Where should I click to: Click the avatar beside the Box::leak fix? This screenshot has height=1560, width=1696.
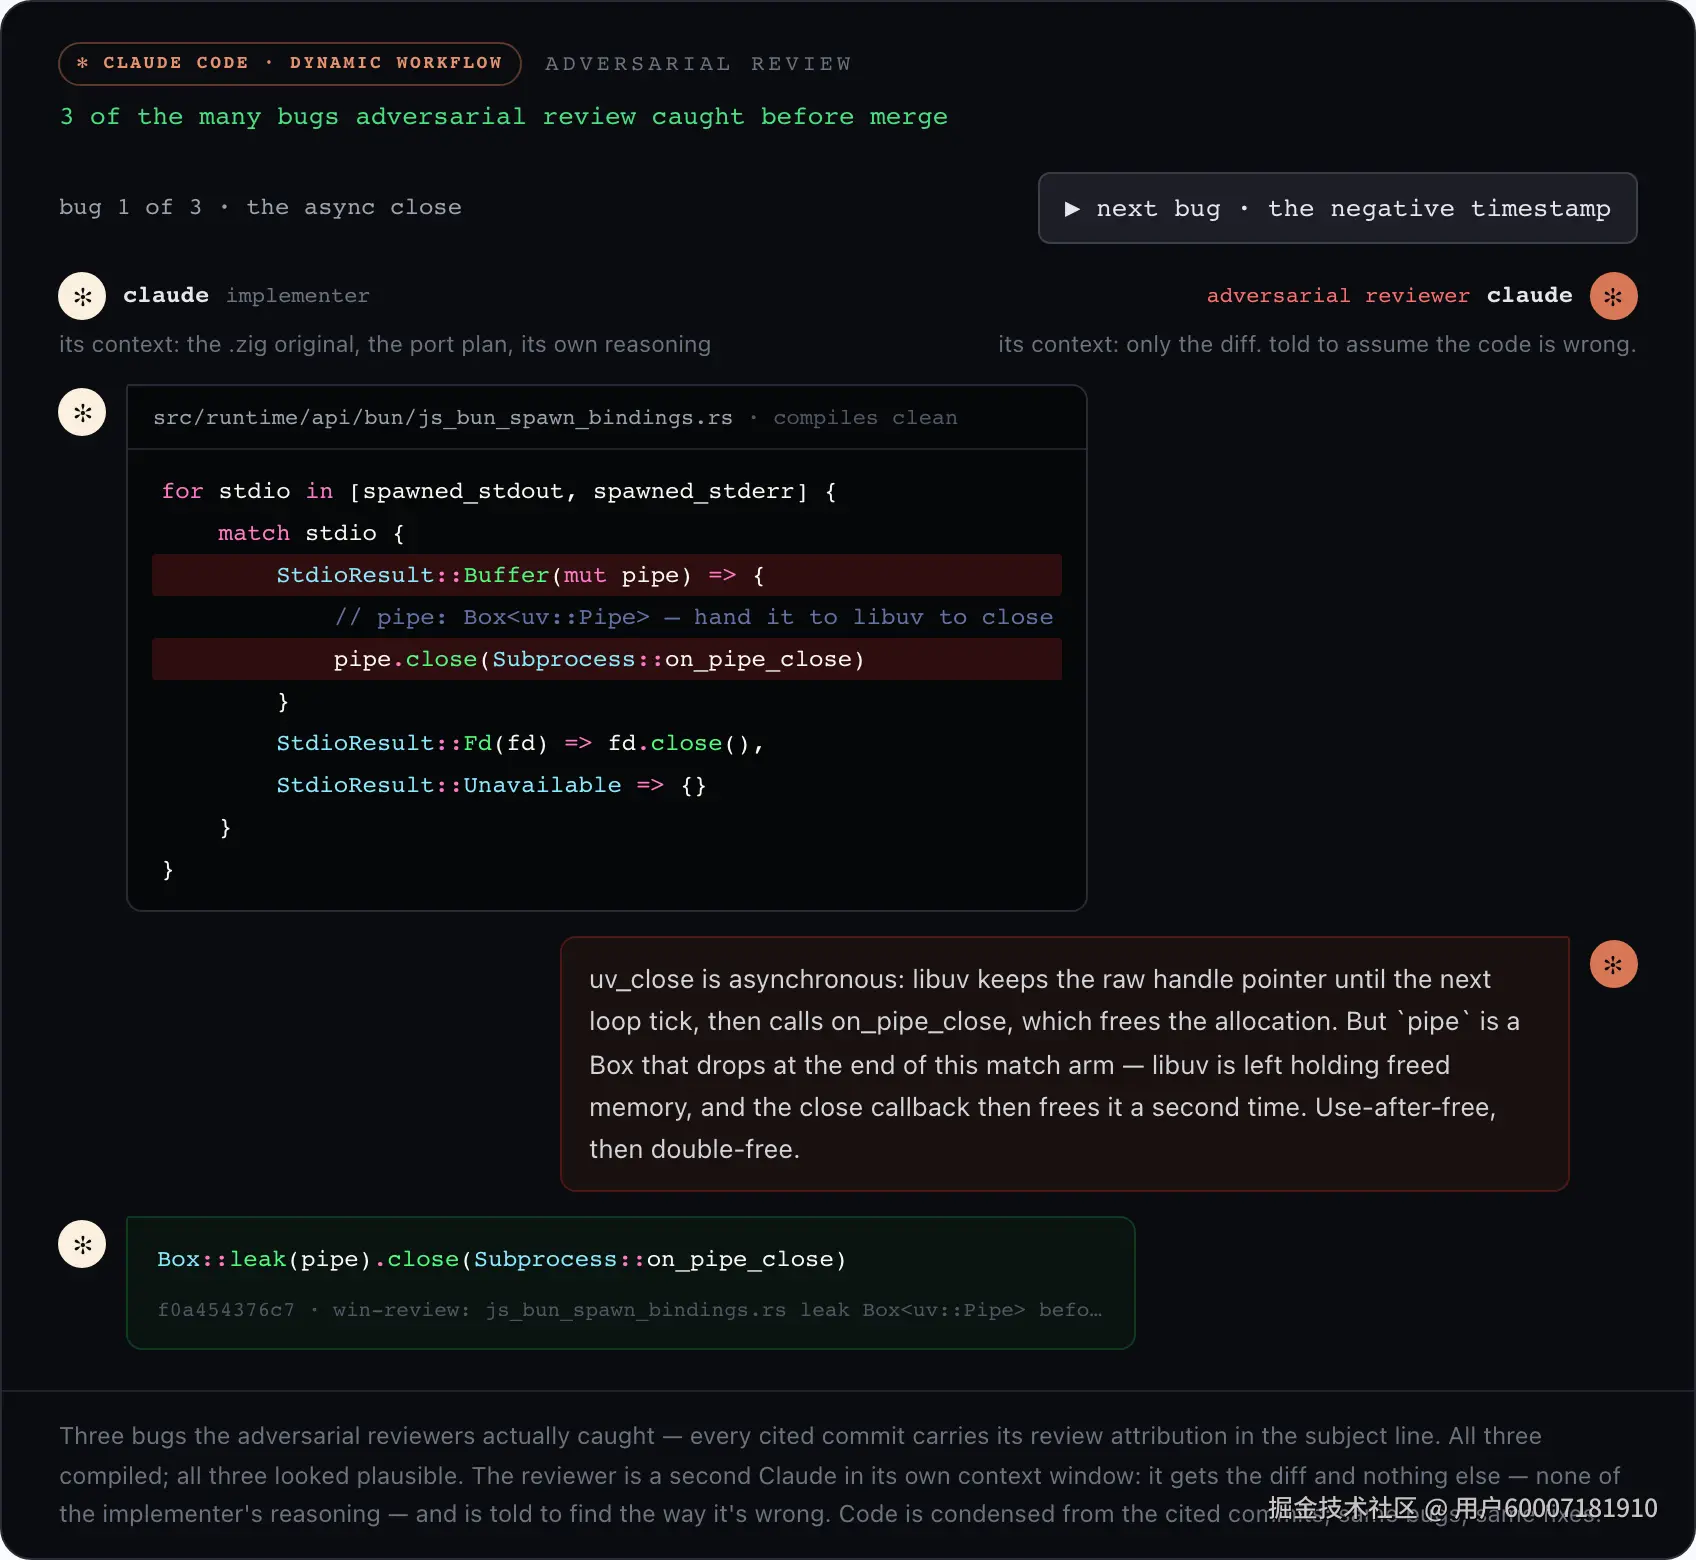pos(82,1244)
